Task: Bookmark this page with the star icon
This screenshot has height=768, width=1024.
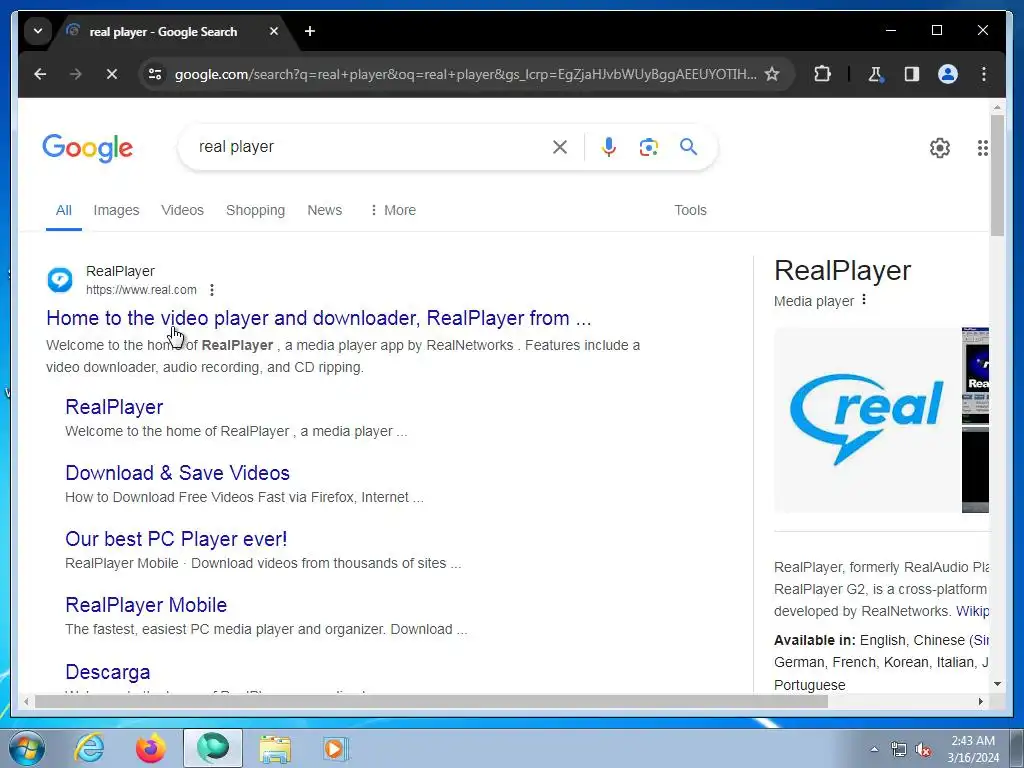Action: point(772,74)
